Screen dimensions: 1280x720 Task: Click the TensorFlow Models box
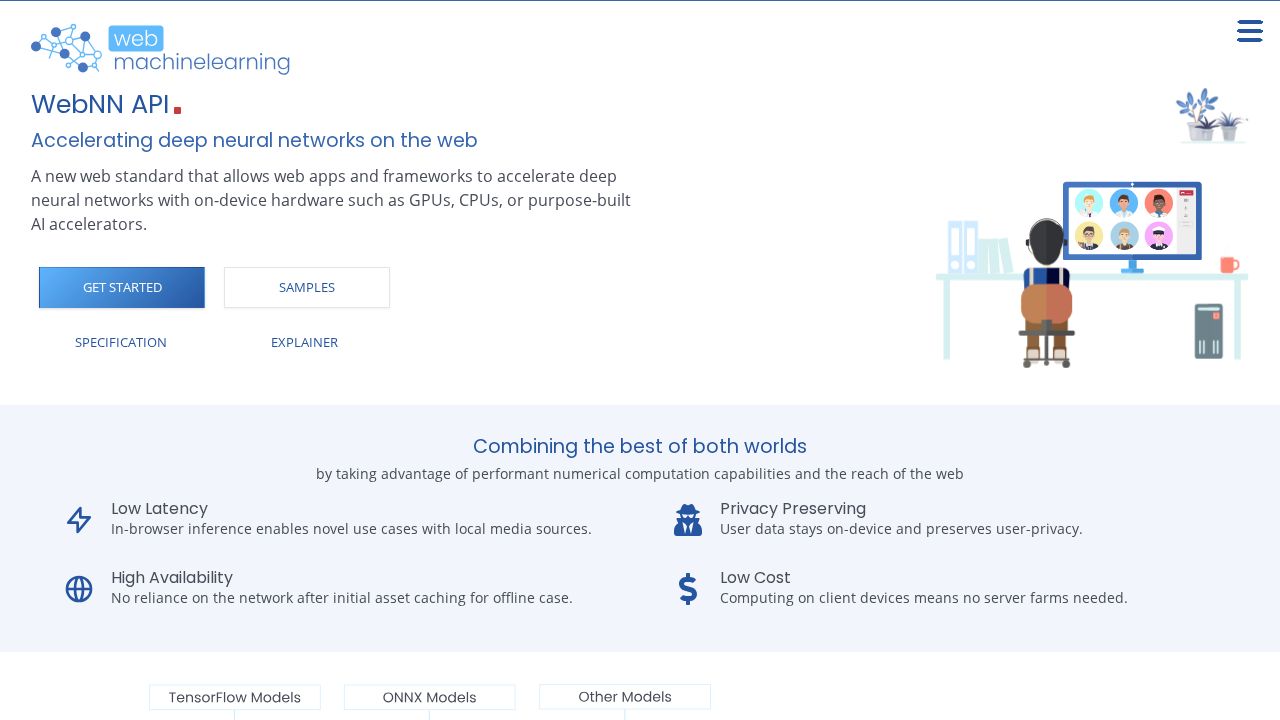pos(235,697)
